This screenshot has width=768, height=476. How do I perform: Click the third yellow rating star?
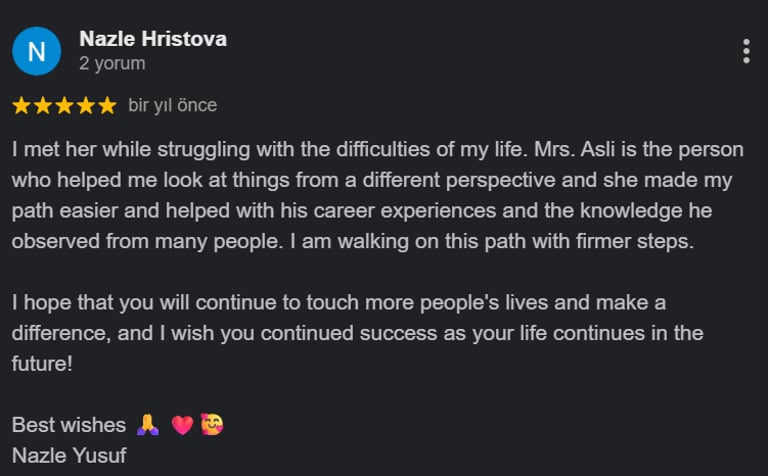tap(64, 105)
